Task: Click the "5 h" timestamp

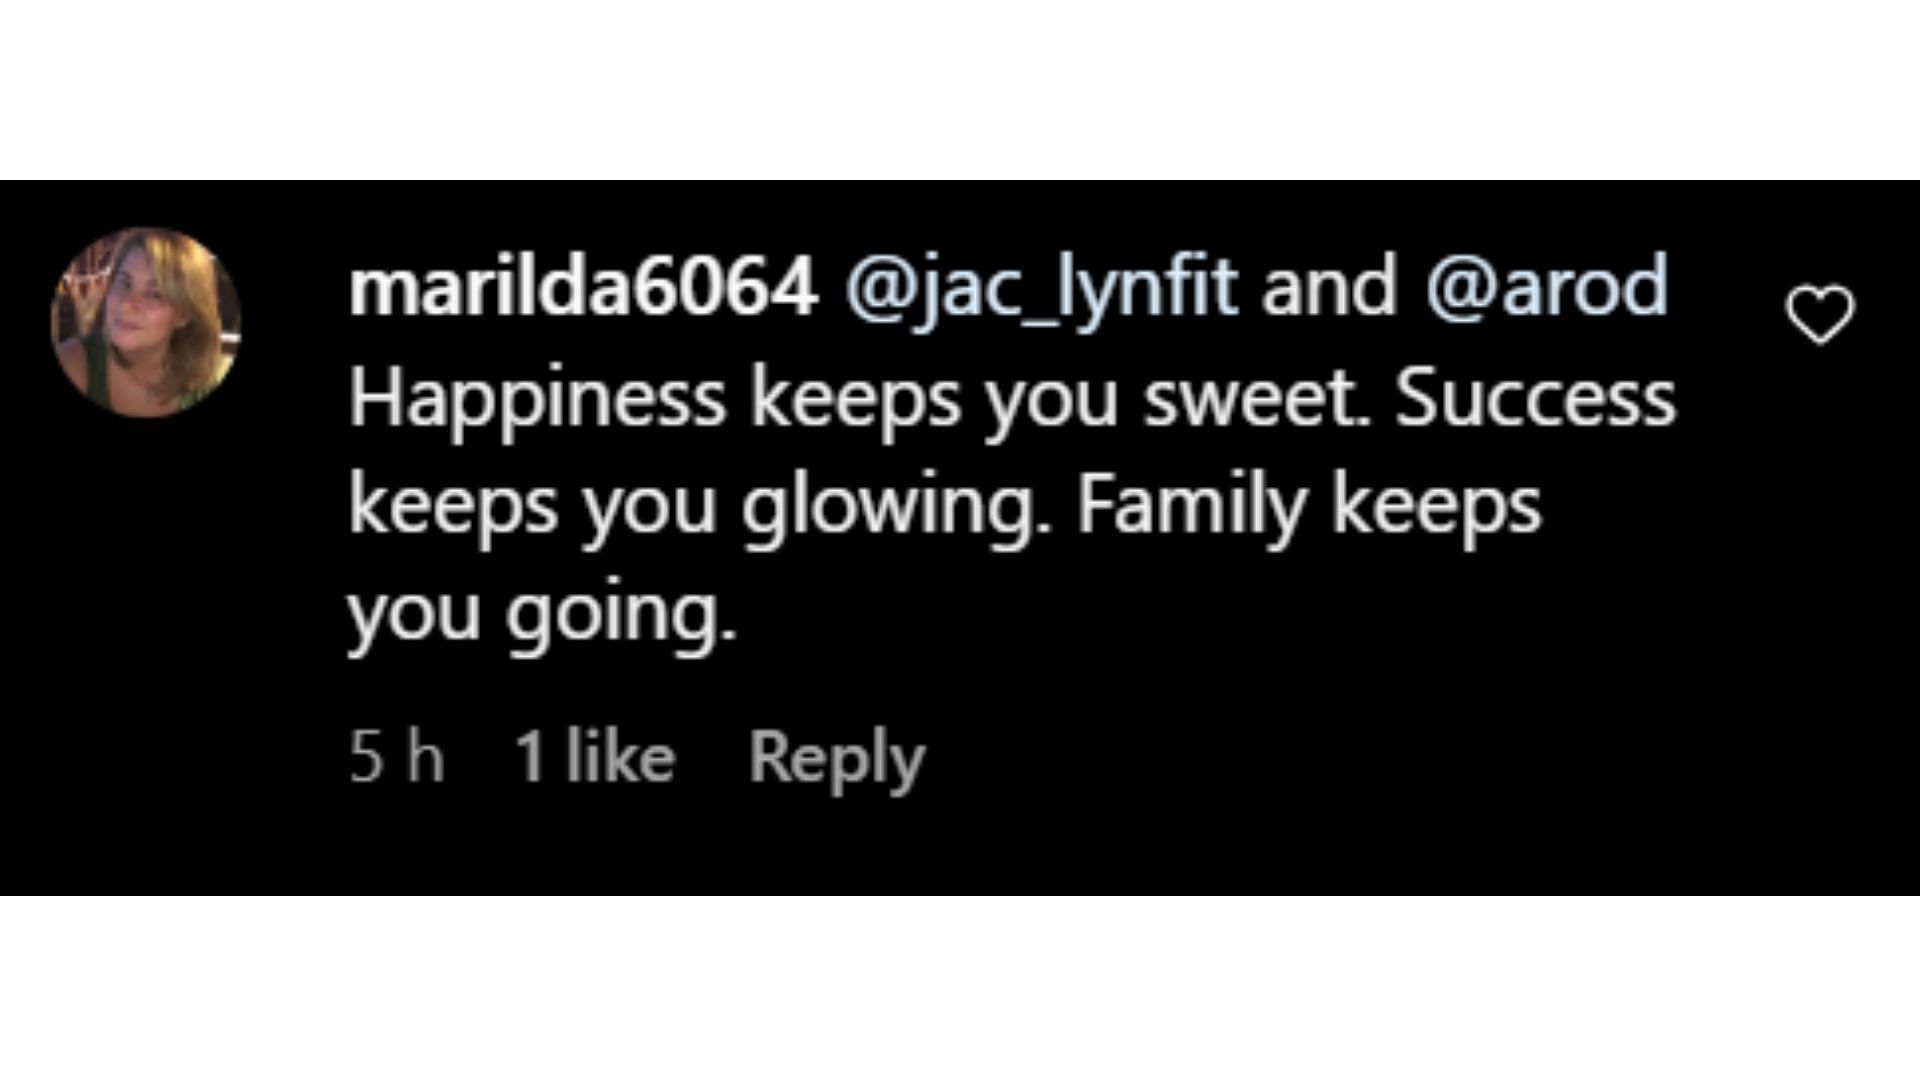Action: (396, 757)
